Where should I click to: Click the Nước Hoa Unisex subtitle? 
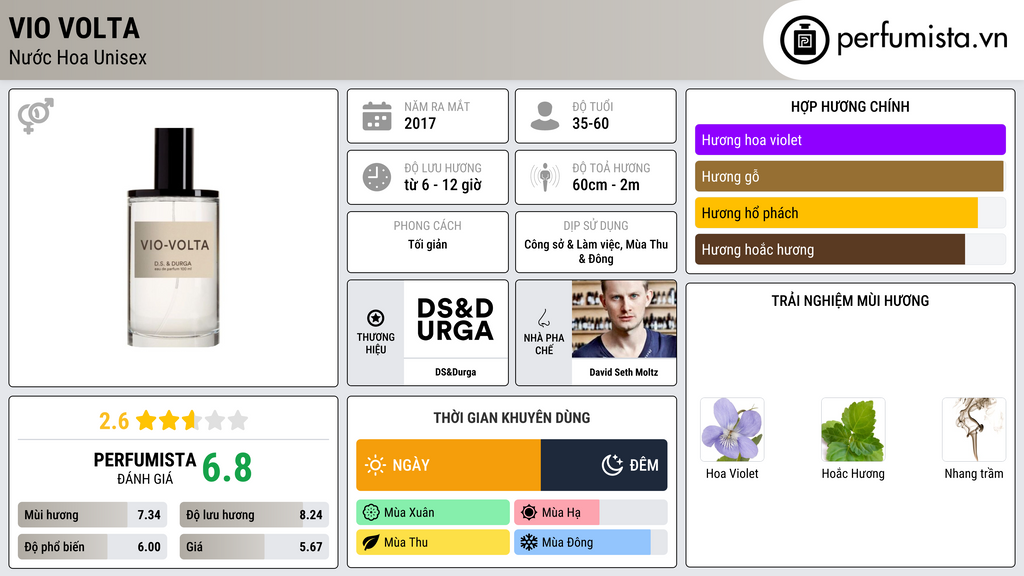(78, 58)
